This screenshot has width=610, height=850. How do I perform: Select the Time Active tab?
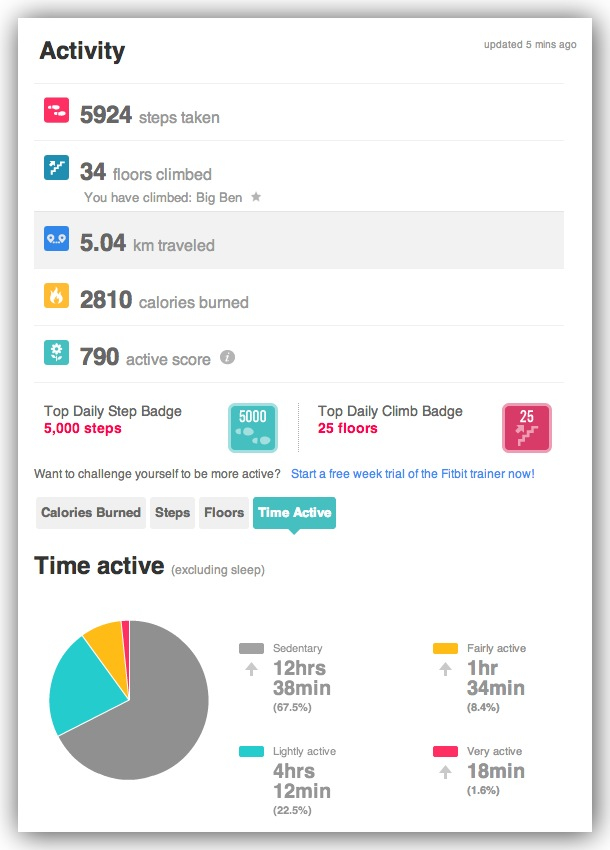click(294, 513)
